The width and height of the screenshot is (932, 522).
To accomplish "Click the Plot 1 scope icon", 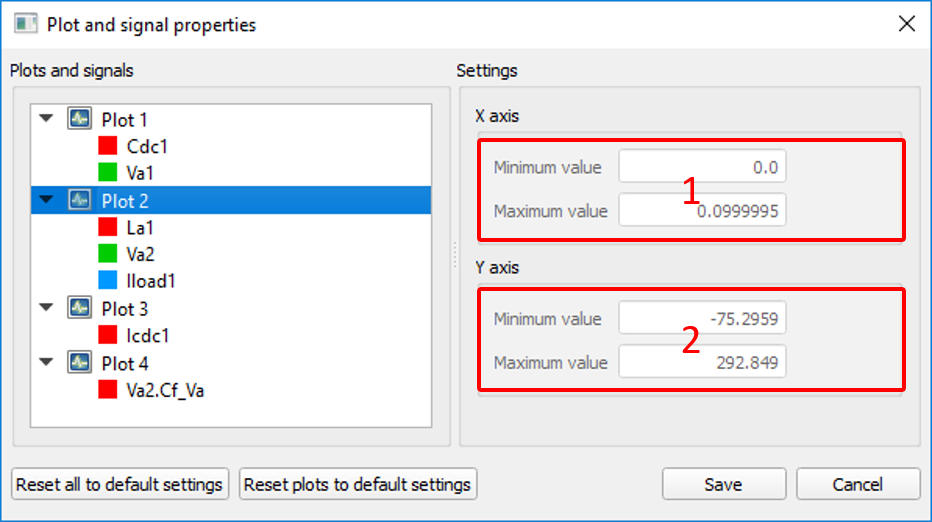I will pyautogui.click(x=79, y=118).
